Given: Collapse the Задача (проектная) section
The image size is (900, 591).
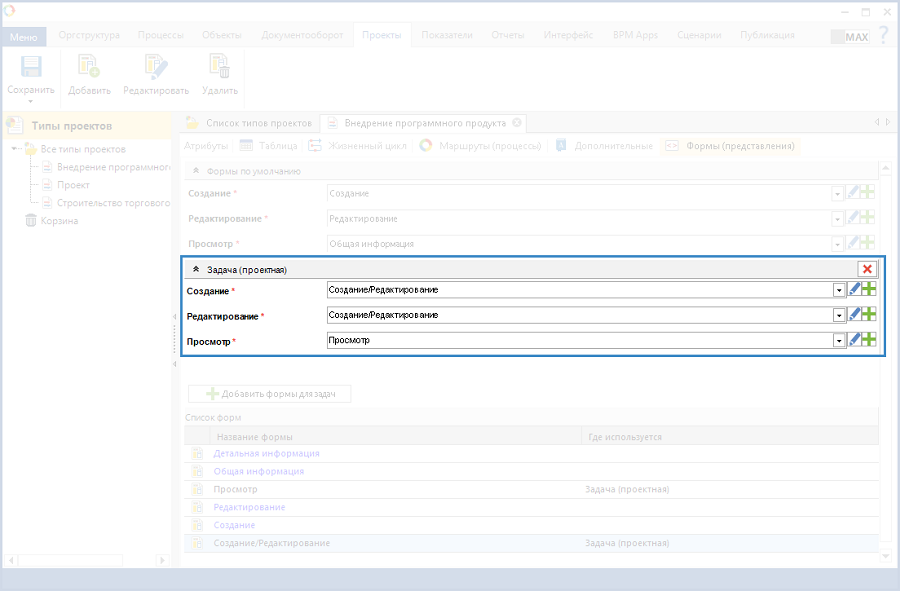Looking at the screenshot, I should click(x=196, y=270).
